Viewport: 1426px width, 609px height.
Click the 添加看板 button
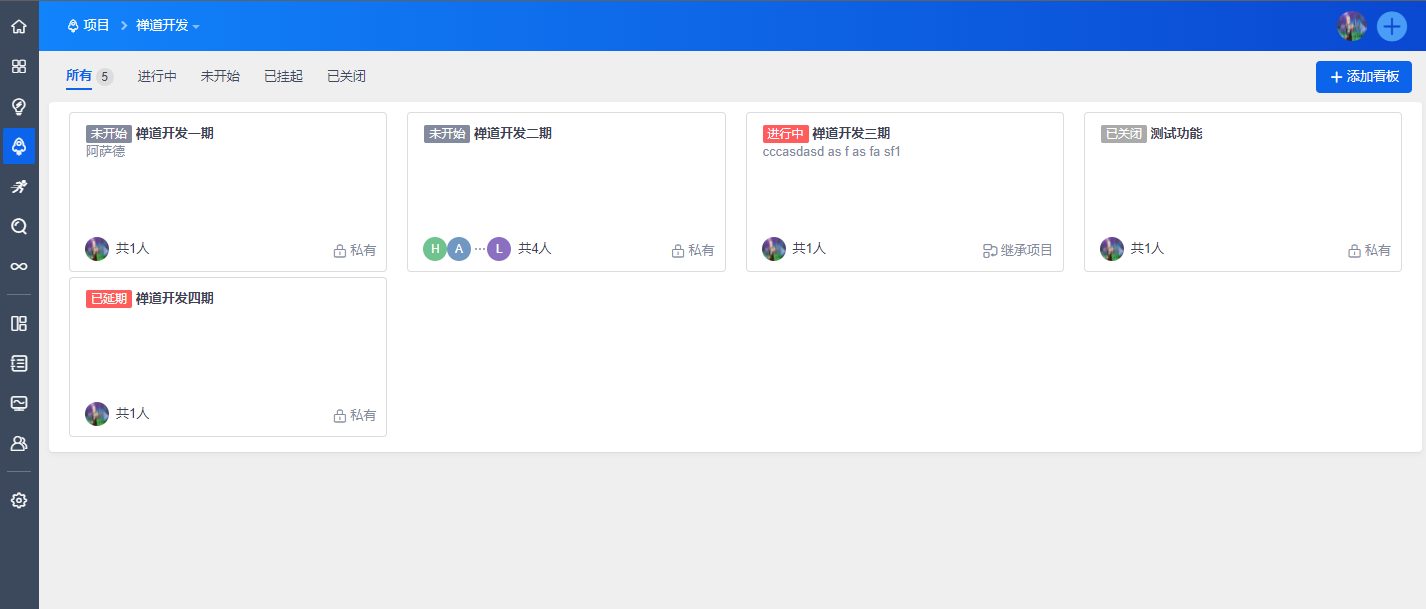tap(1364, 77)
